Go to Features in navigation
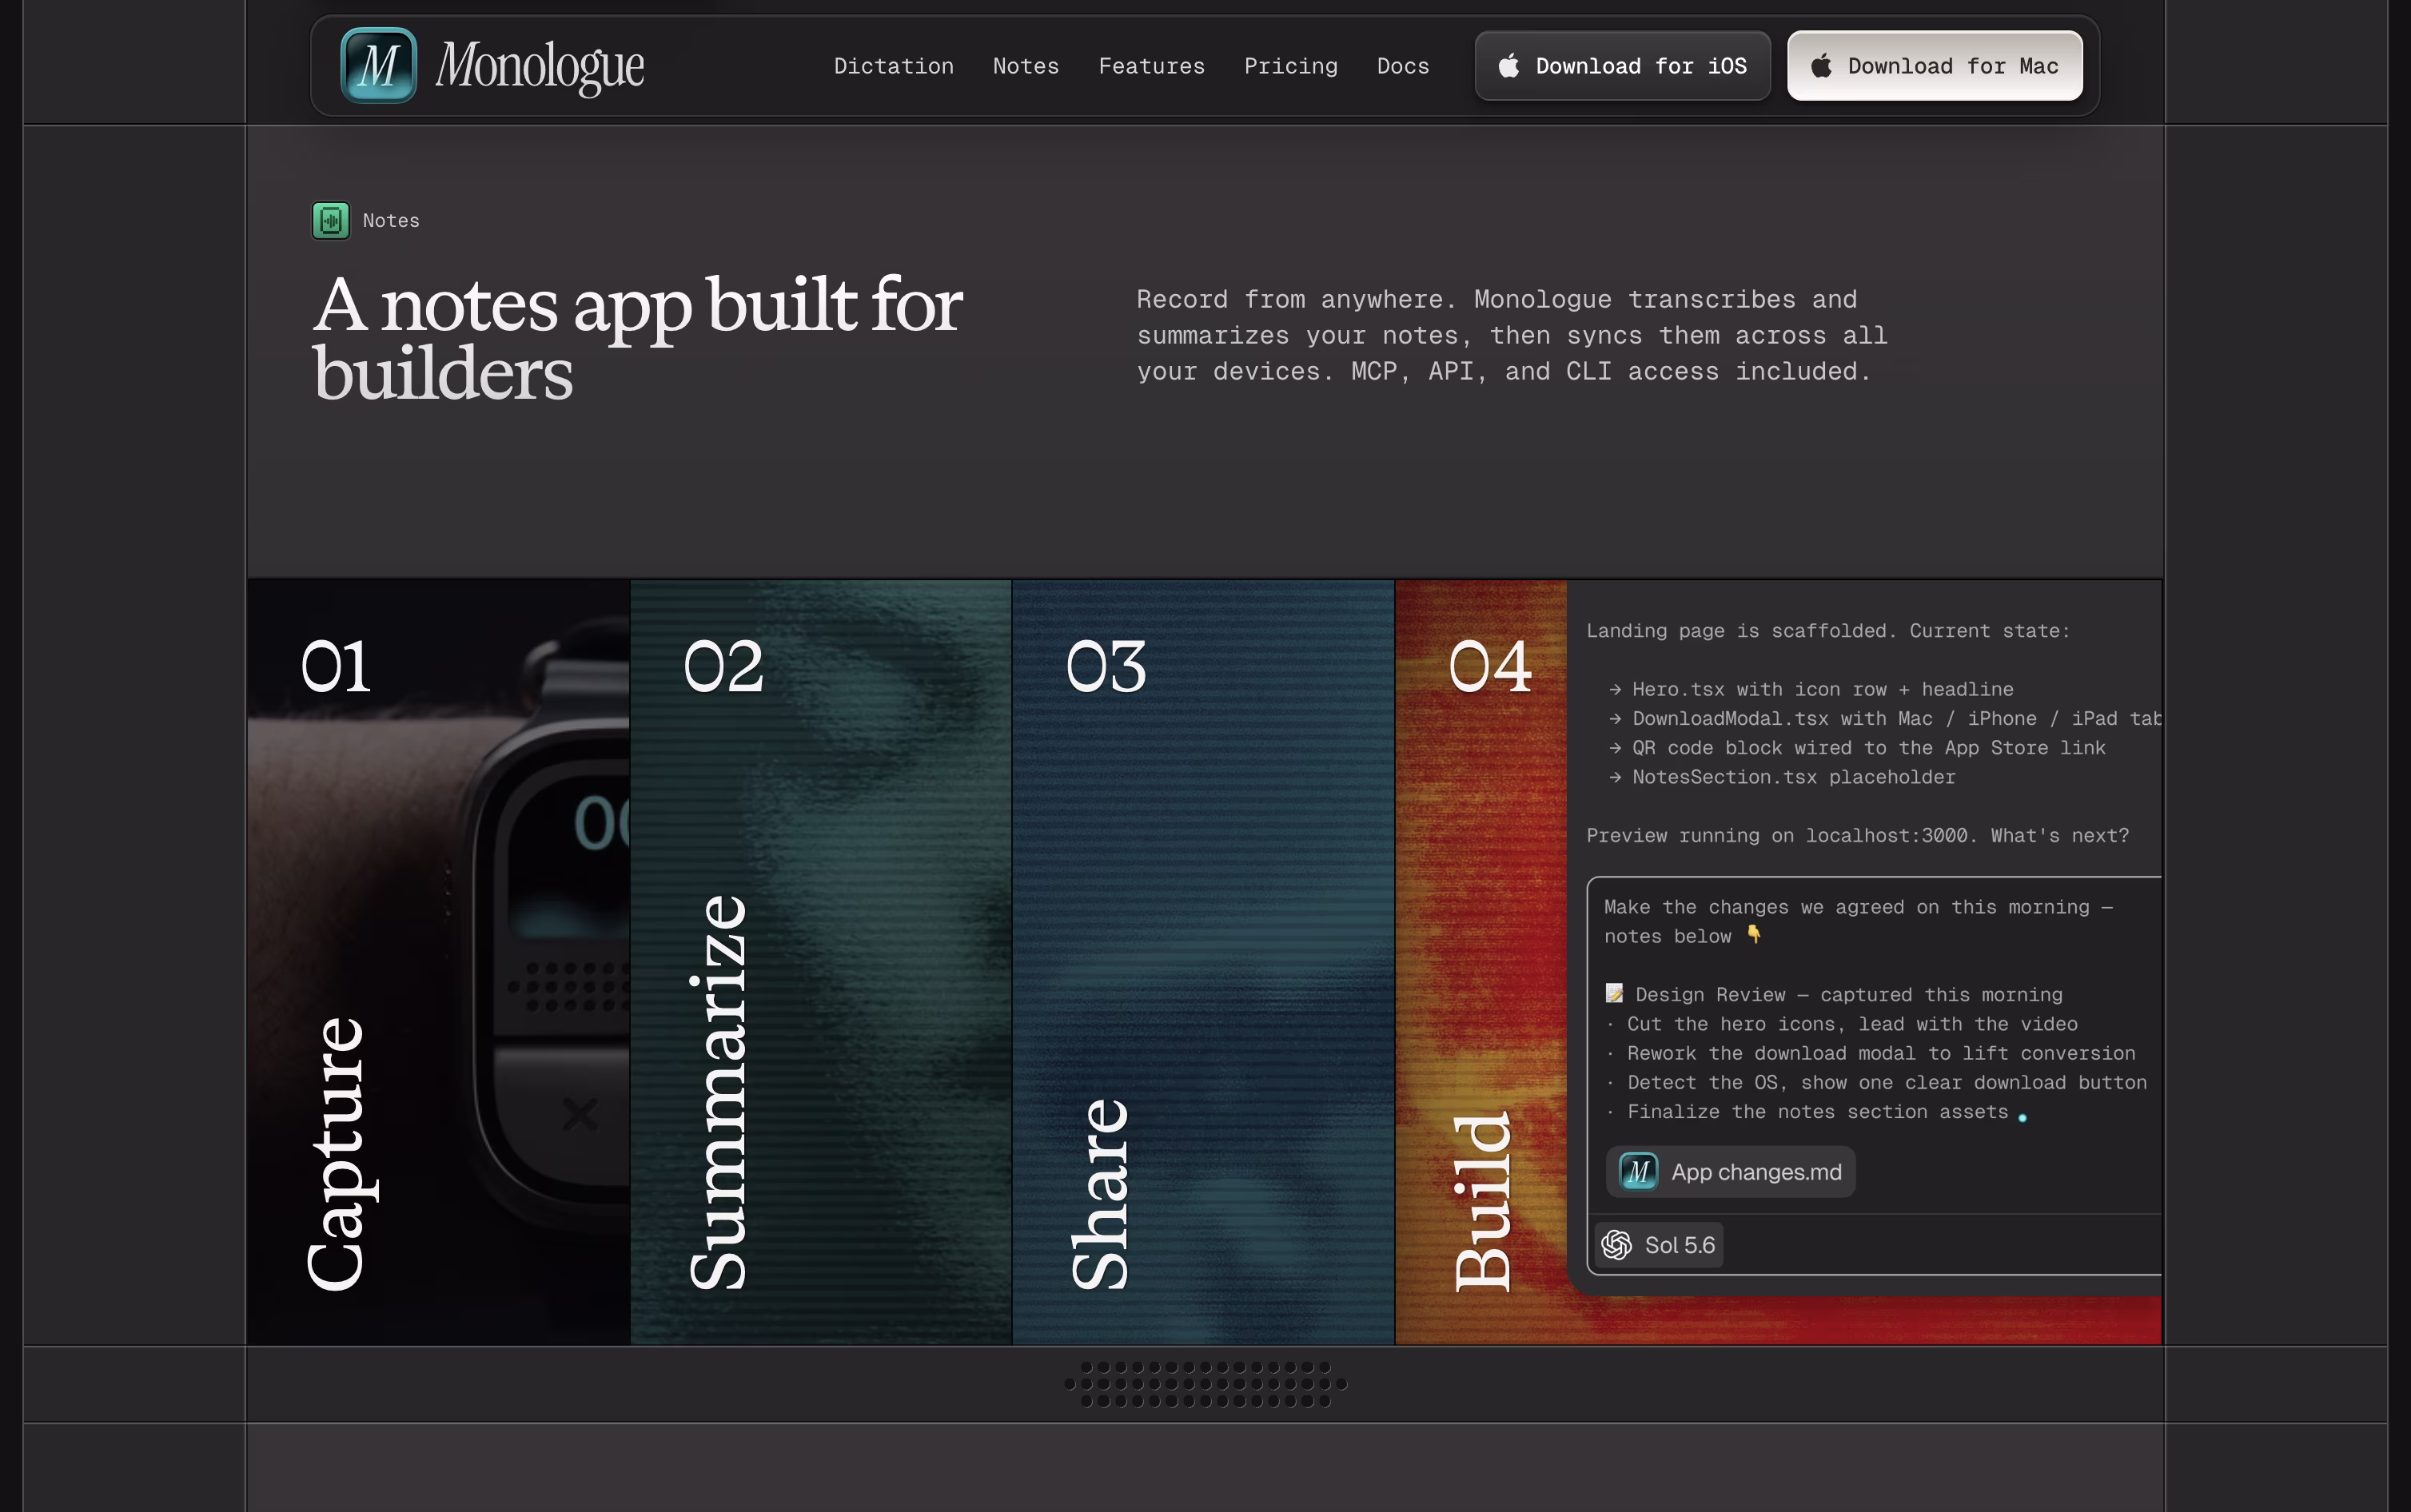 [1151, 66]
